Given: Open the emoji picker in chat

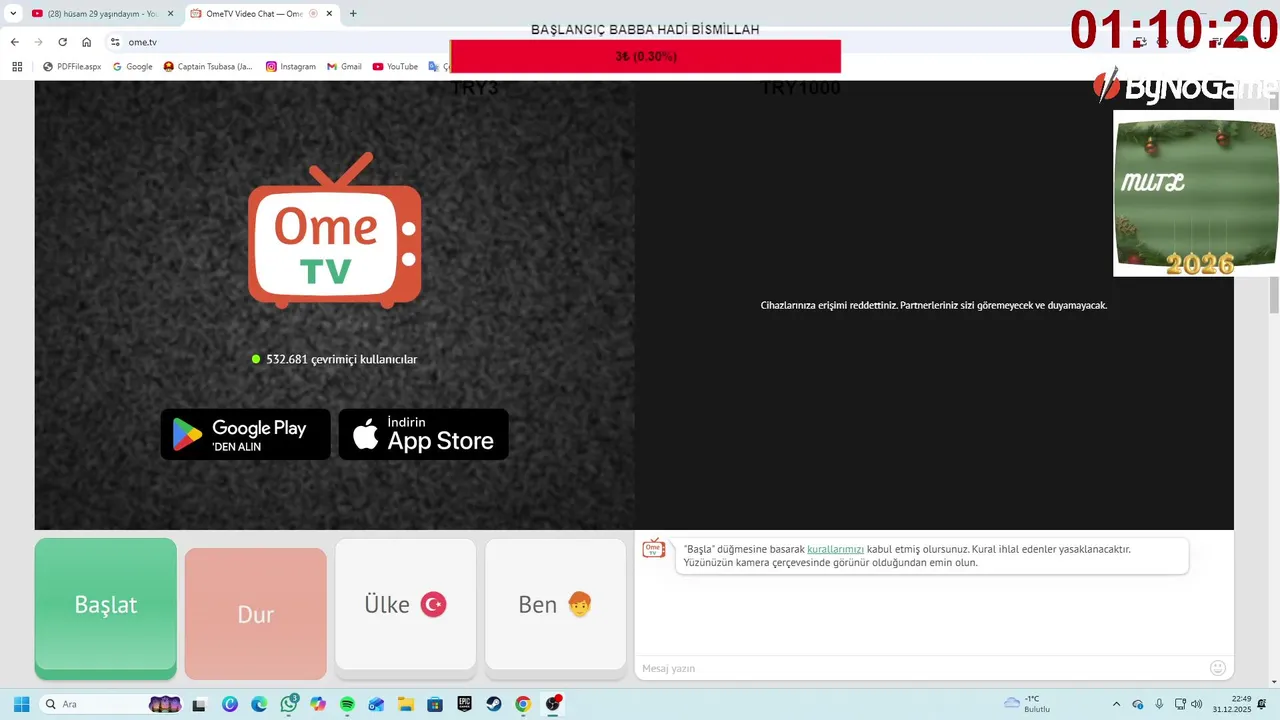Looking at the screenshot, I should pyautogui.click(x=1217, y=668).
